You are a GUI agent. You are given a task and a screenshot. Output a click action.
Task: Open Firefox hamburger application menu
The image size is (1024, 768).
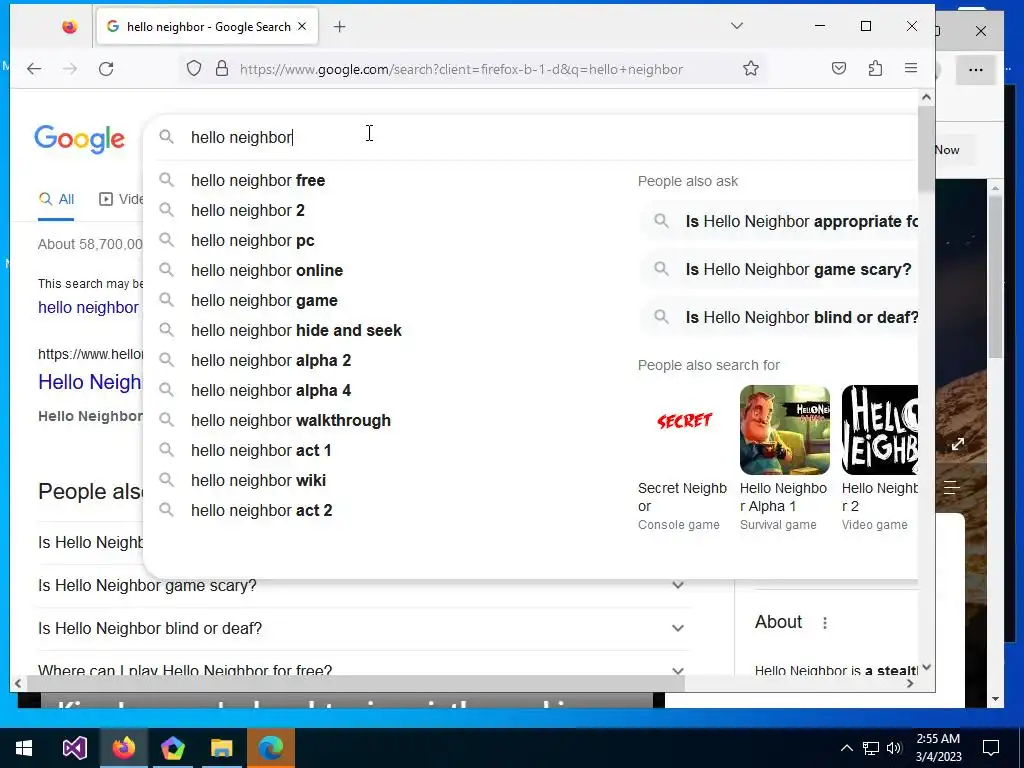[911, 69]
